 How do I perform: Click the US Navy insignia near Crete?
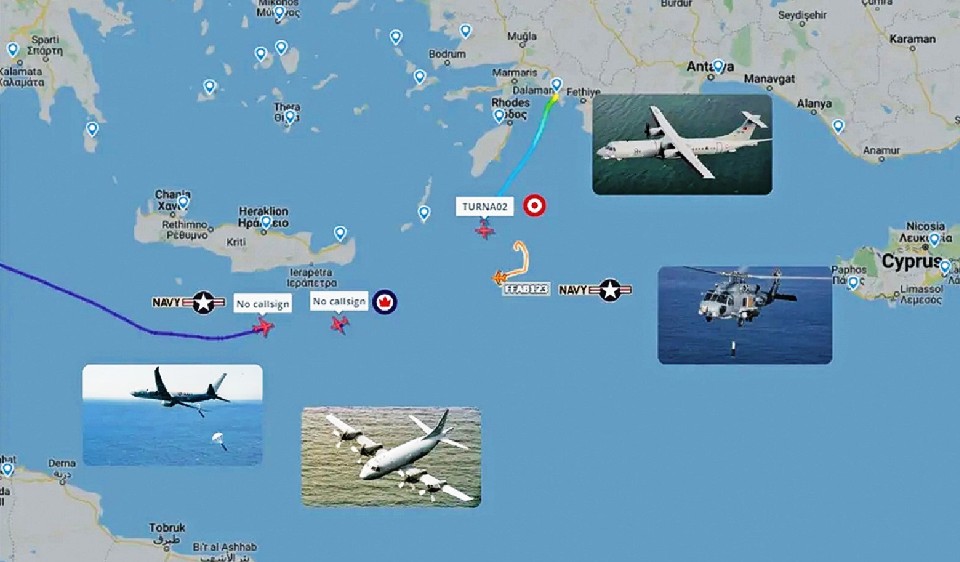pos(189,302)
